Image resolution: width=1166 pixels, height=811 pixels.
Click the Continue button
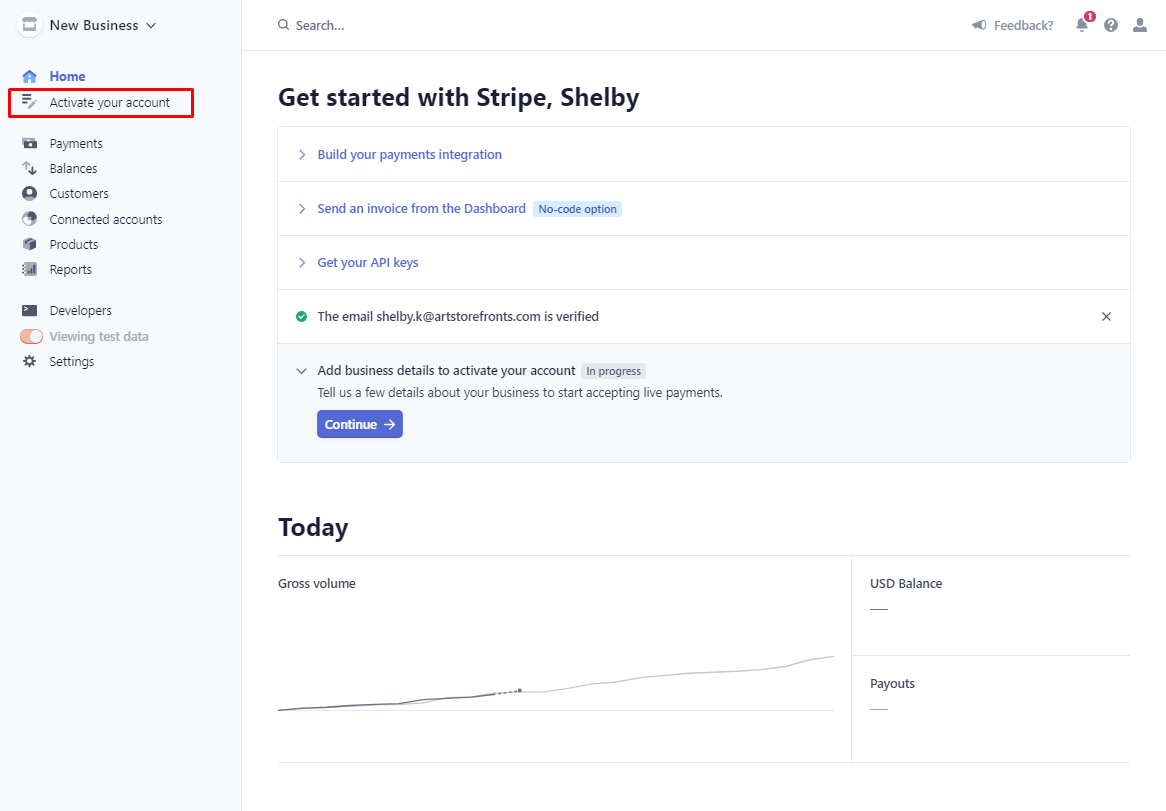(x=360, y=424)
